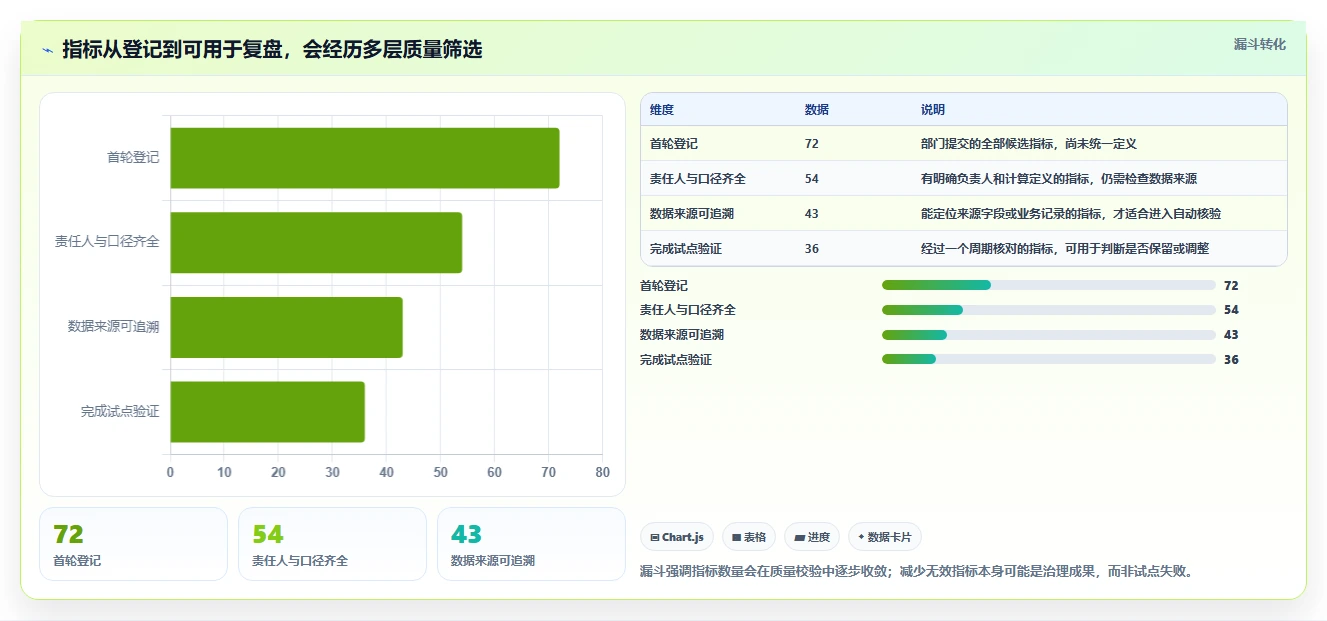Click the 漏斗转化 tag
Screen dimensions: 1327x621
[1259, 45]
